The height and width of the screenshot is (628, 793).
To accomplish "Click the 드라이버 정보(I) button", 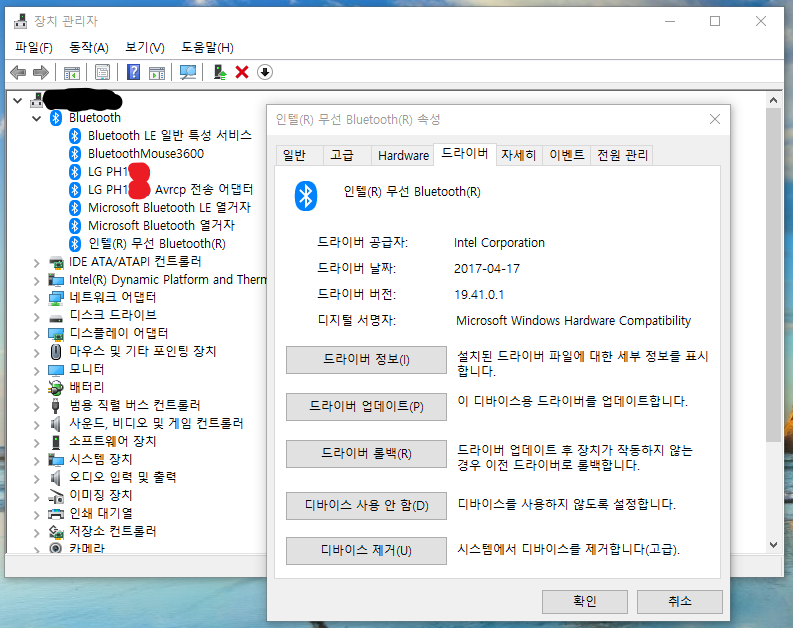I will point(366,360).
